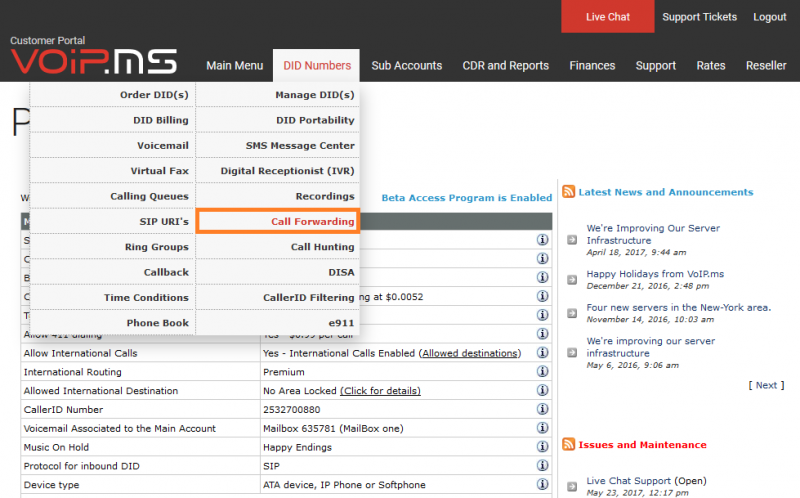Click info icon for Allow International Calls row
800x498 pixels.
(x=542, y=353)
